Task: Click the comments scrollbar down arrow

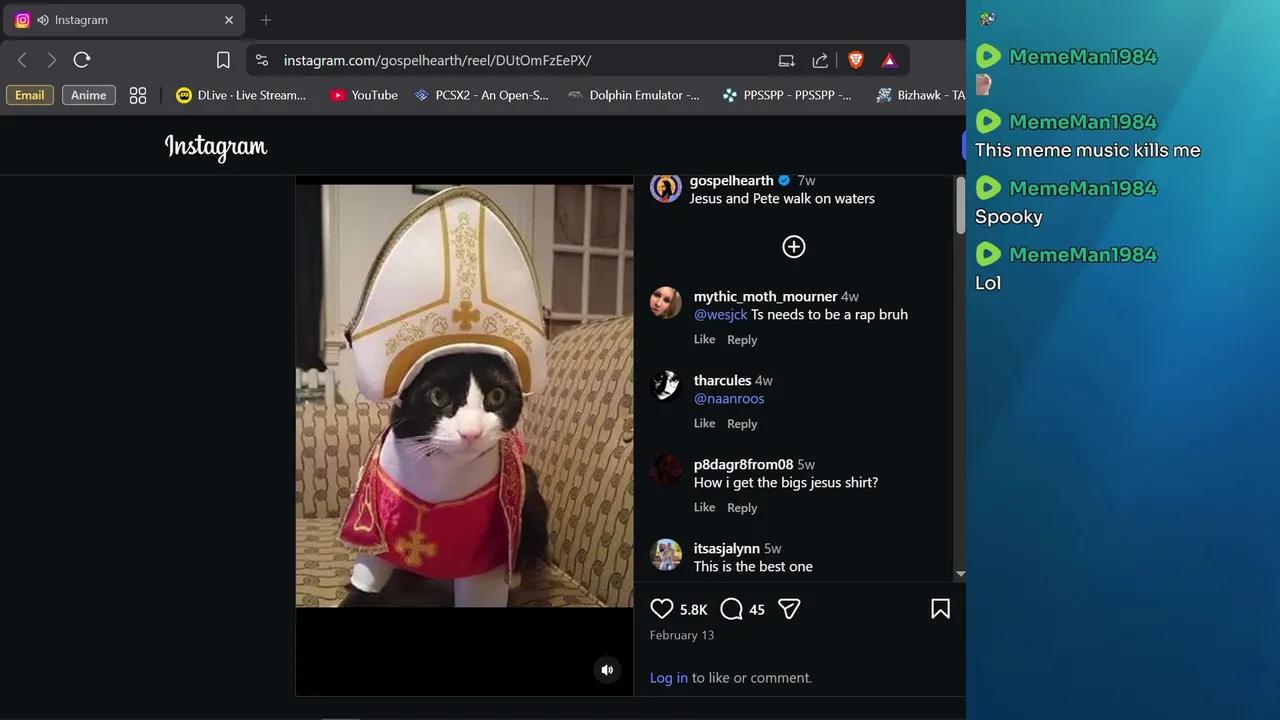Action: 960,574
